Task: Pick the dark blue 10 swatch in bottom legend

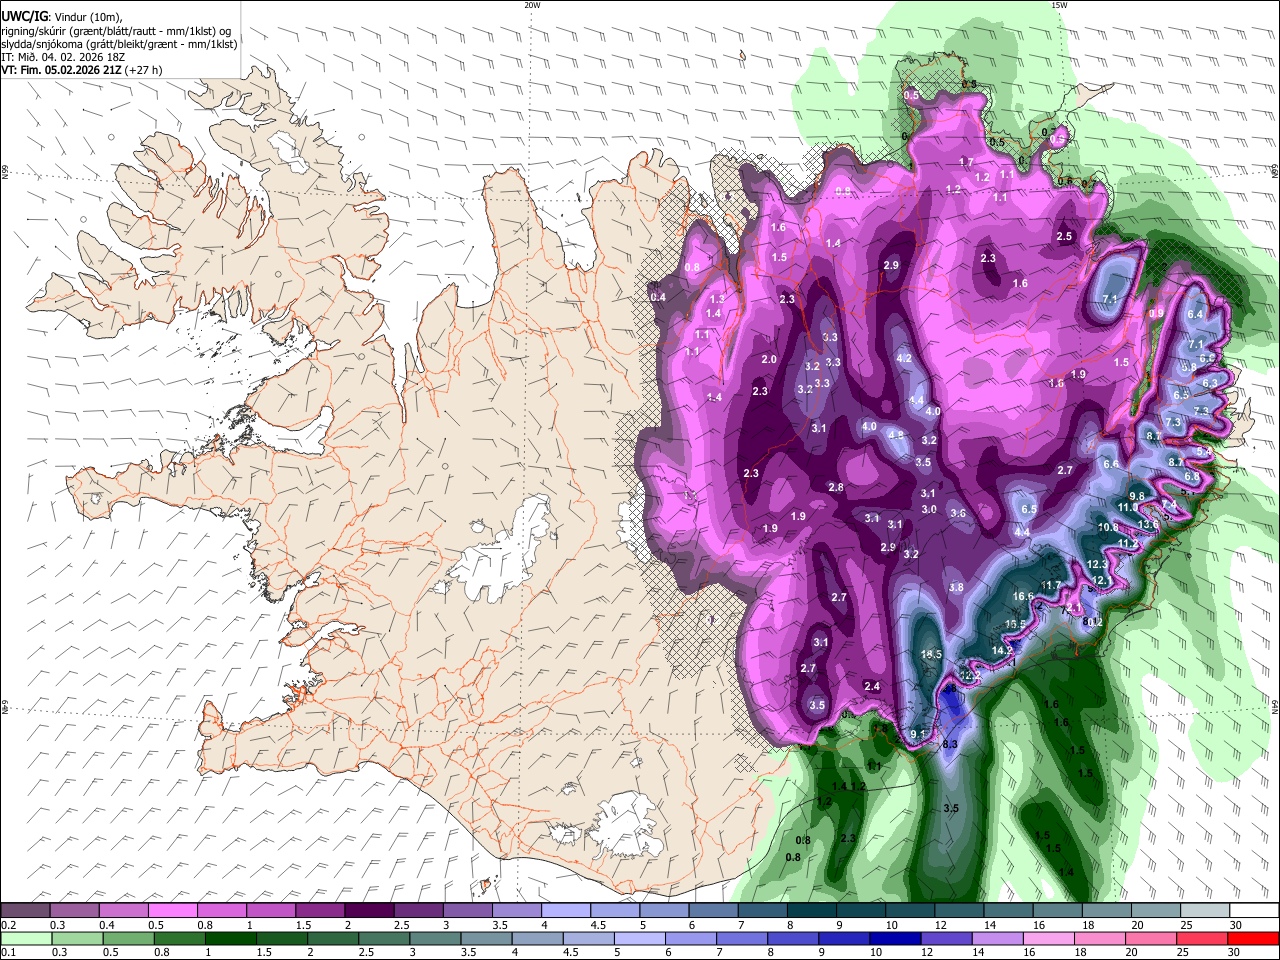Action: [895, 939]
